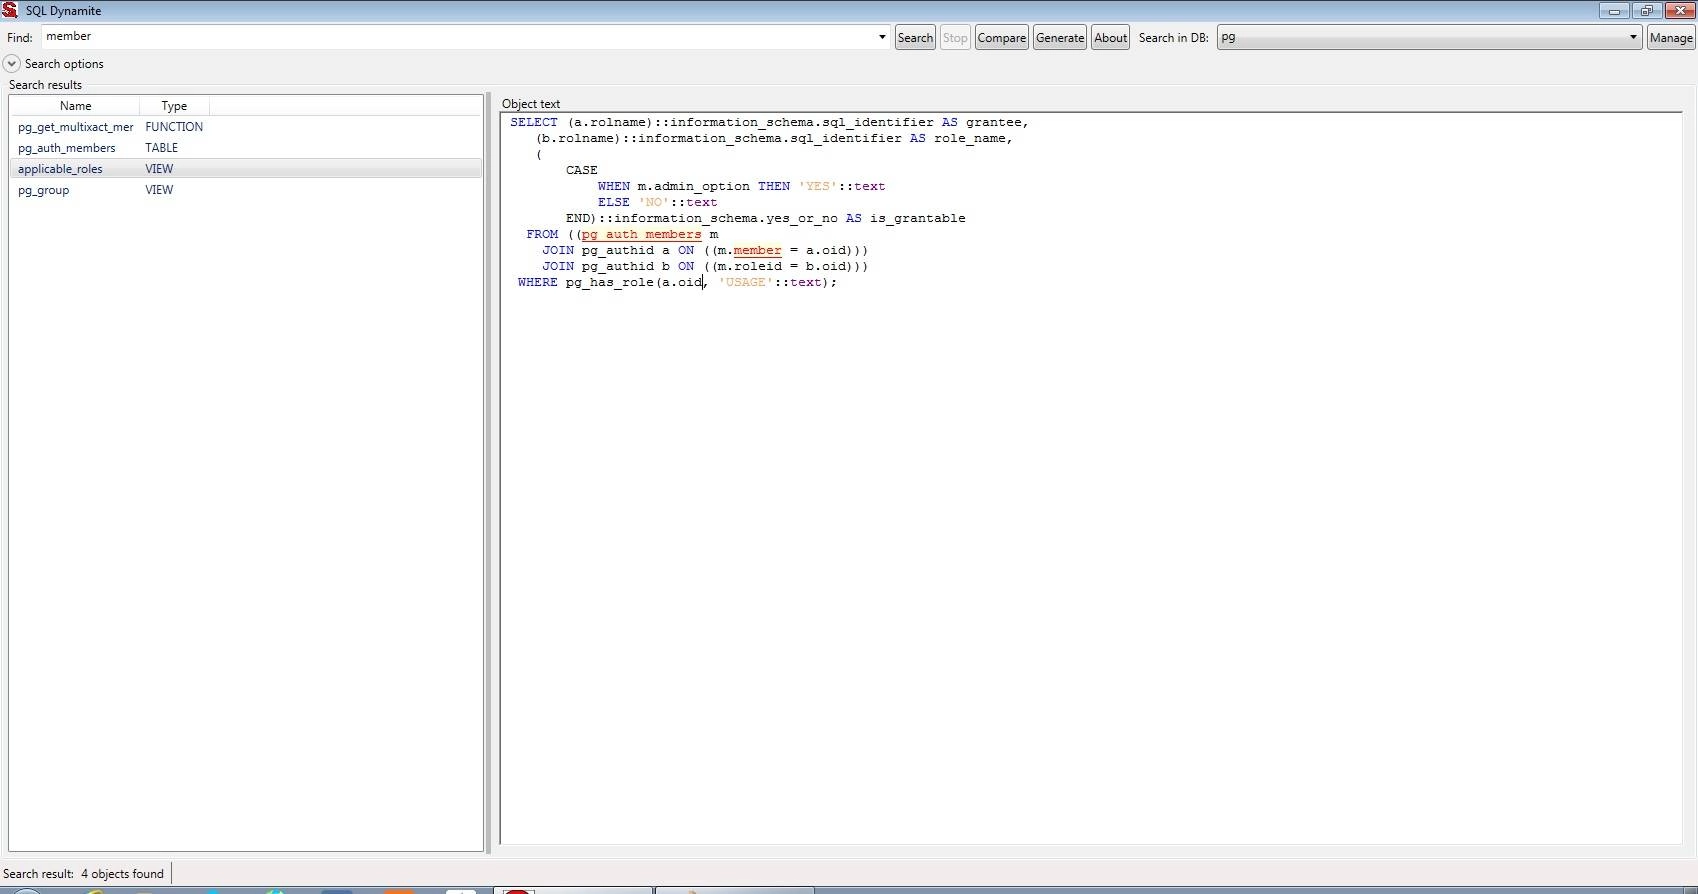Click the 'USAGE' string literal
1698x894 pixels.
coord(746,282)
